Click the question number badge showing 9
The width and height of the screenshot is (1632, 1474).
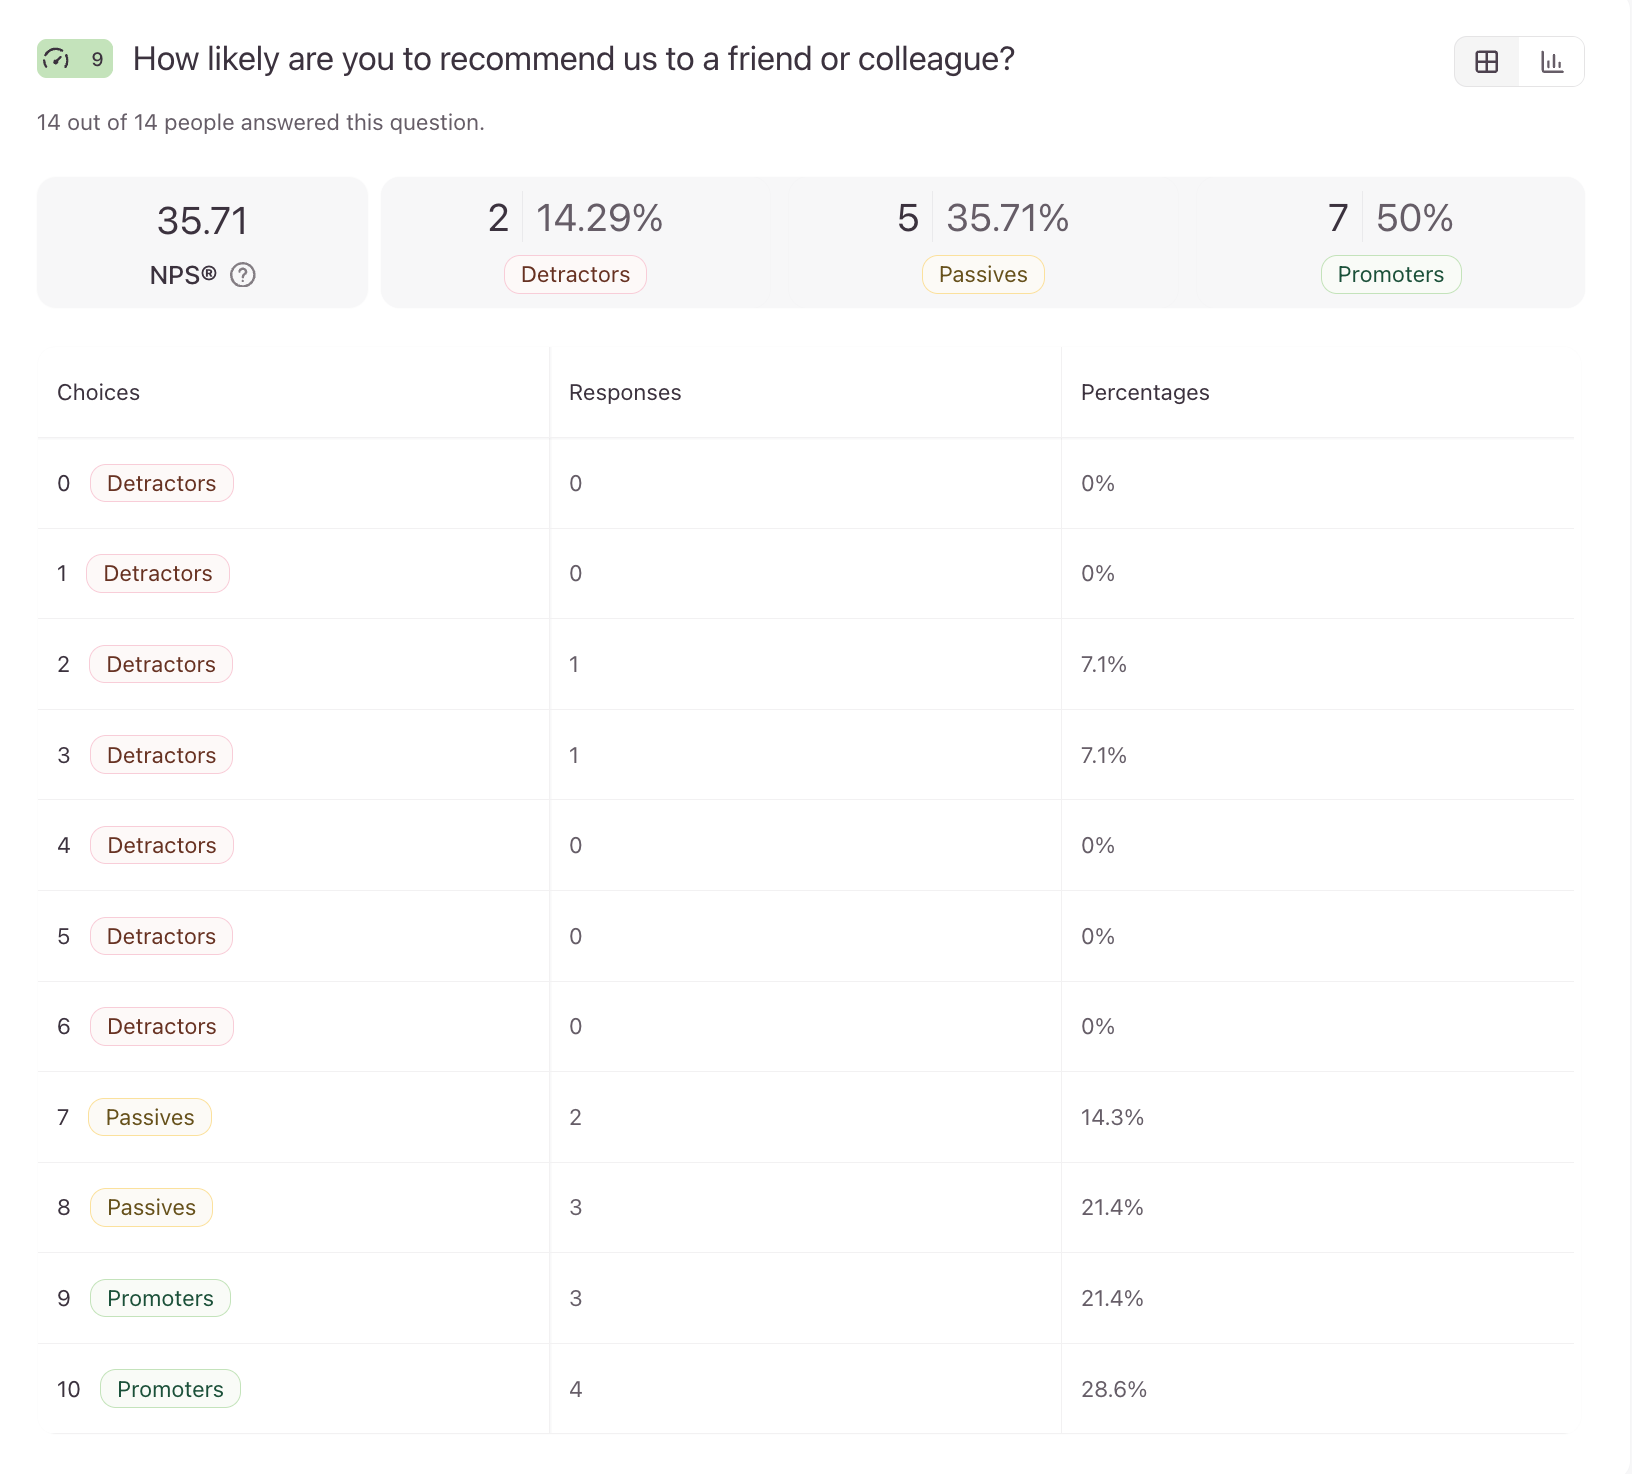(97, 58)
